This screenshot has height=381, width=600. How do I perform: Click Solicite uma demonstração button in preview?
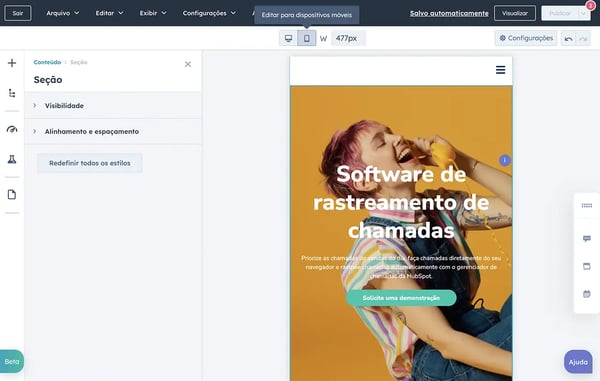(401, 298)
